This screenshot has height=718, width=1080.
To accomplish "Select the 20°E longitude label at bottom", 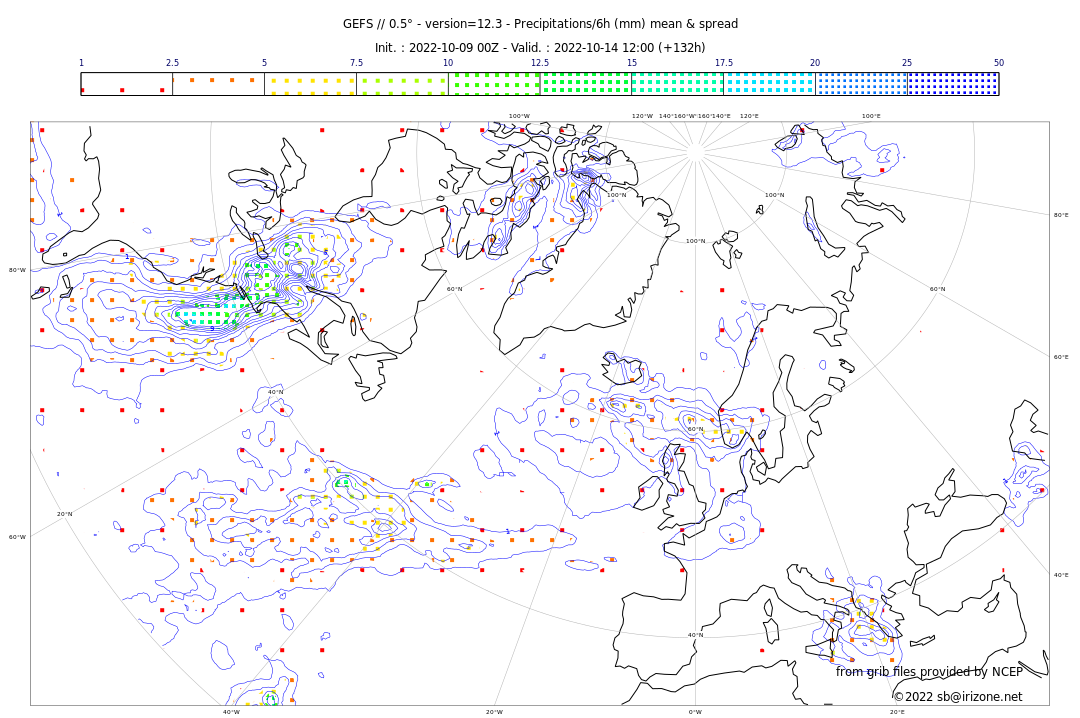I will coord(897,712).
